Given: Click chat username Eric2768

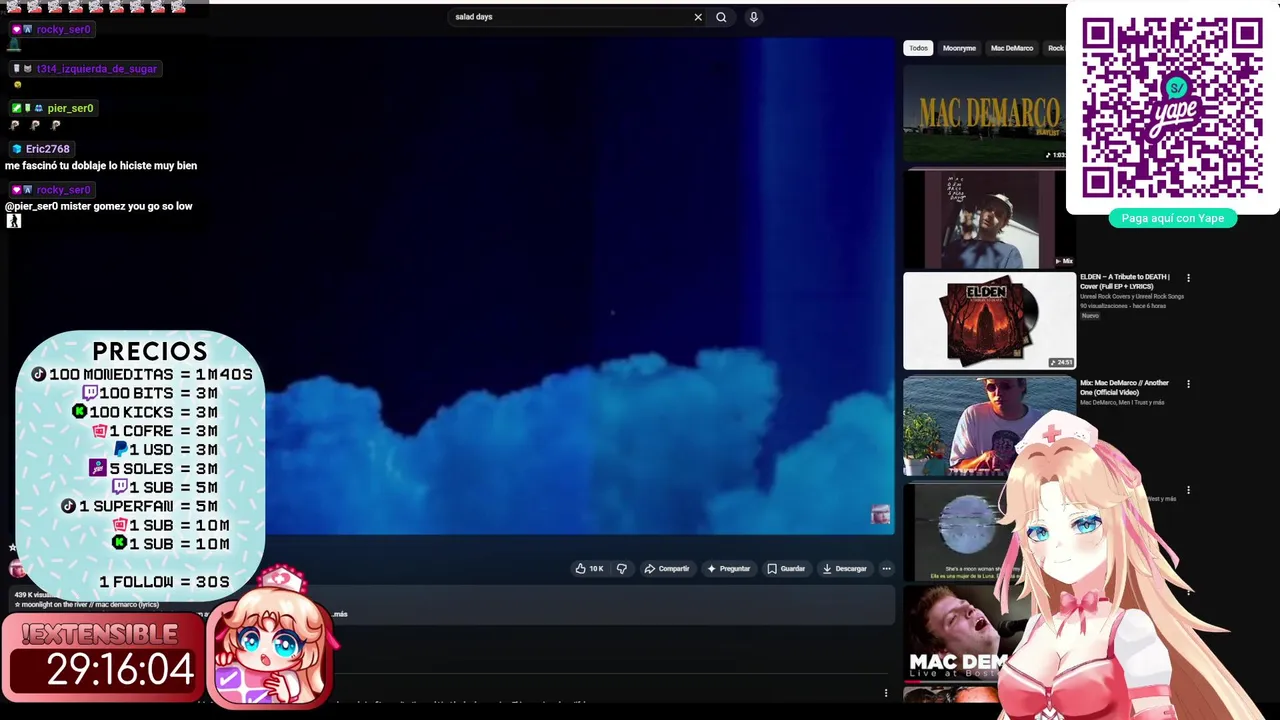Looking at the screenshot, I should click(x=47, y=149).
